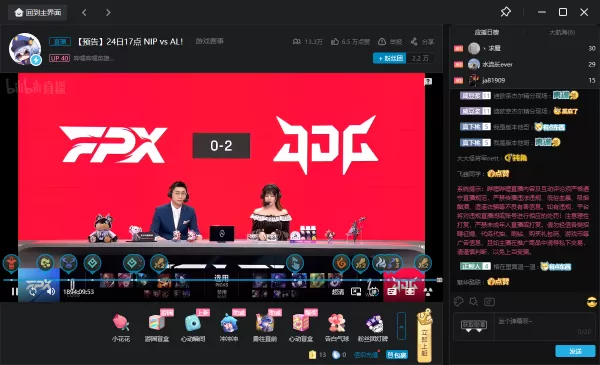Minimize the Bilibili live window
The height and width of the screenshot is (365, 600).
[x=542, y=12]
